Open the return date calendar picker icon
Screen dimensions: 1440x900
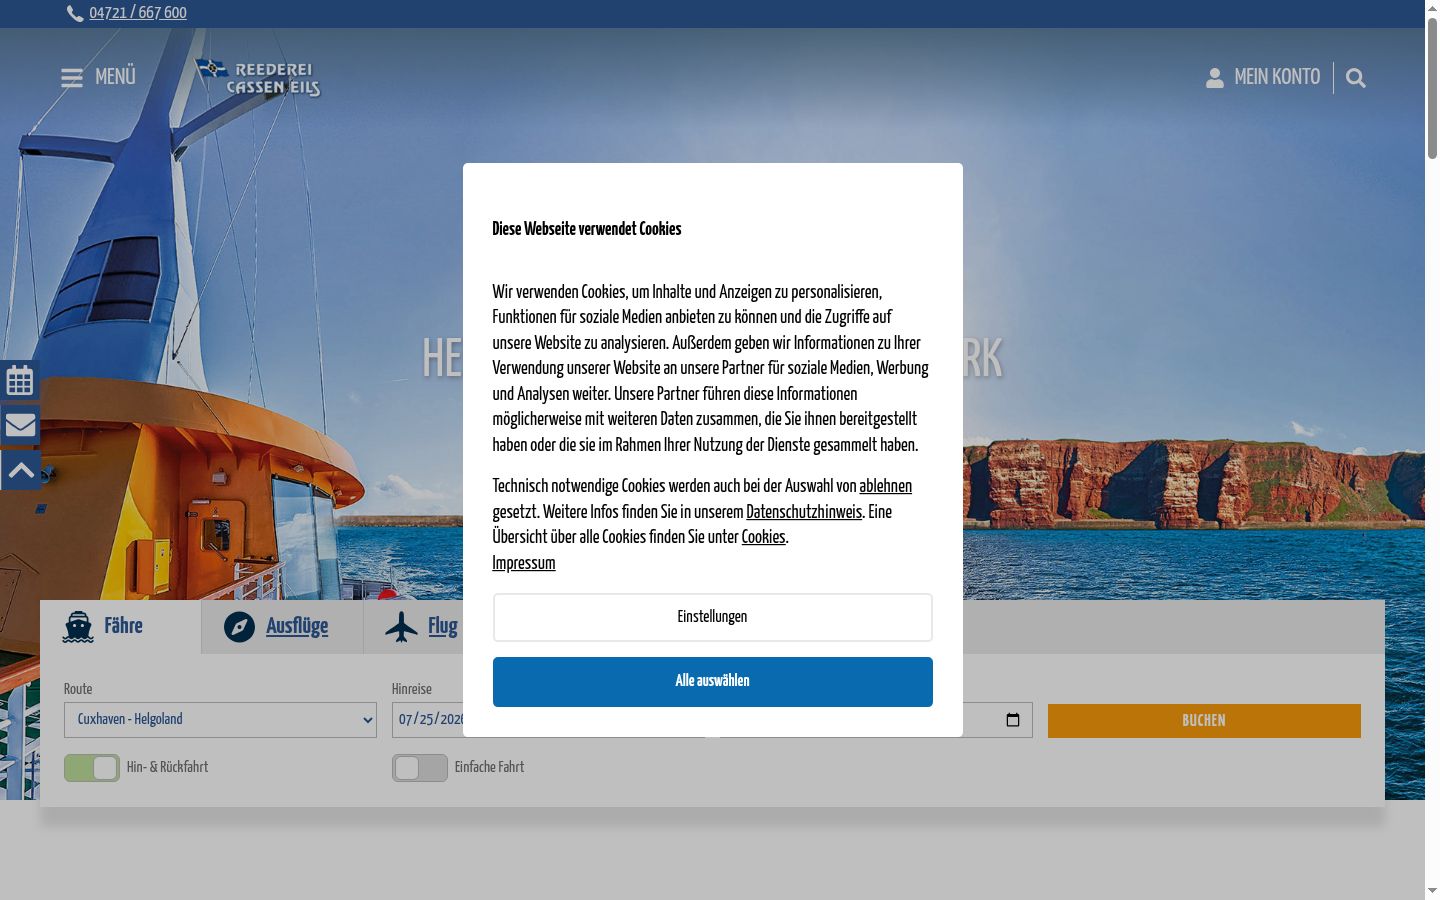pyautogui.click(x=1013, y=720)
